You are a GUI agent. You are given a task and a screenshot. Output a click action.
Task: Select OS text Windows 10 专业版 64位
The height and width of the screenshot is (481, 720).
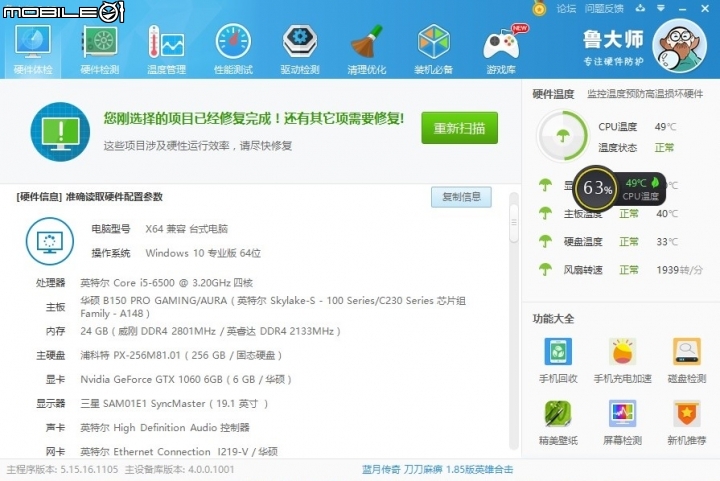tap(203, 253)
